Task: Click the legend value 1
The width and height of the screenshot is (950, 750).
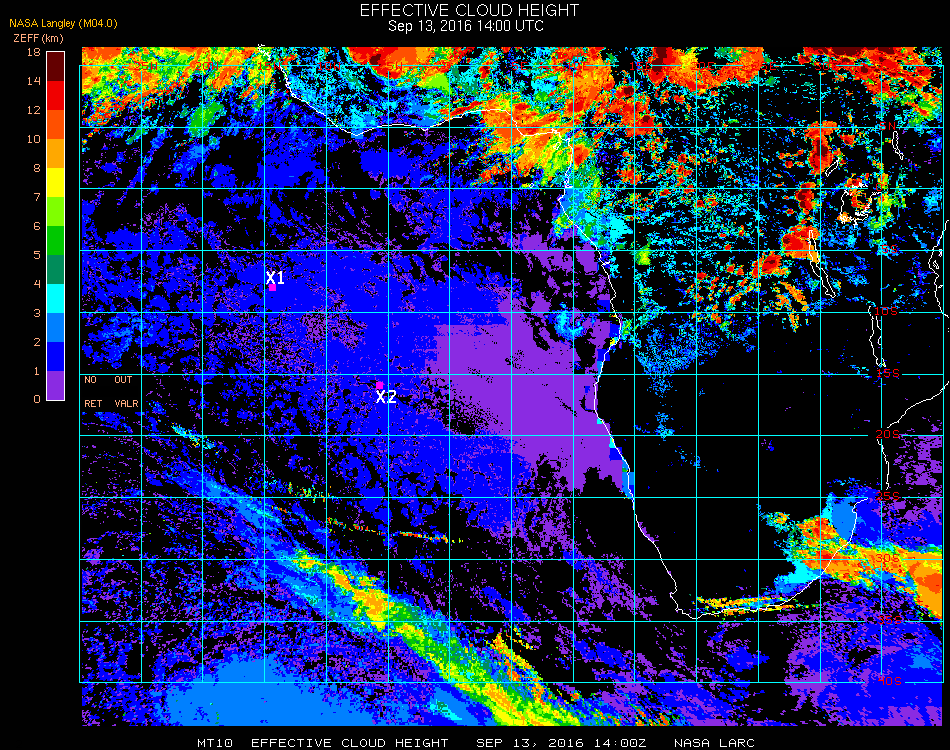Action: pyautogui.click(x=37, y=371)
